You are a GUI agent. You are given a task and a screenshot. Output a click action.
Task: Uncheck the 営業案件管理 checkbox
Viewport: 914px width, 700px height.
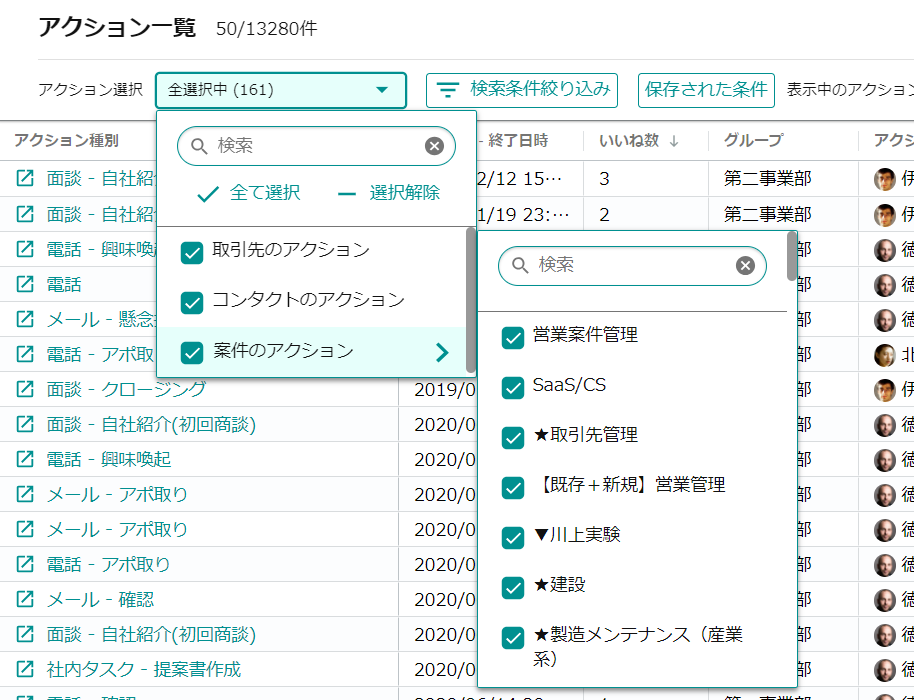(x=513, y=338)
